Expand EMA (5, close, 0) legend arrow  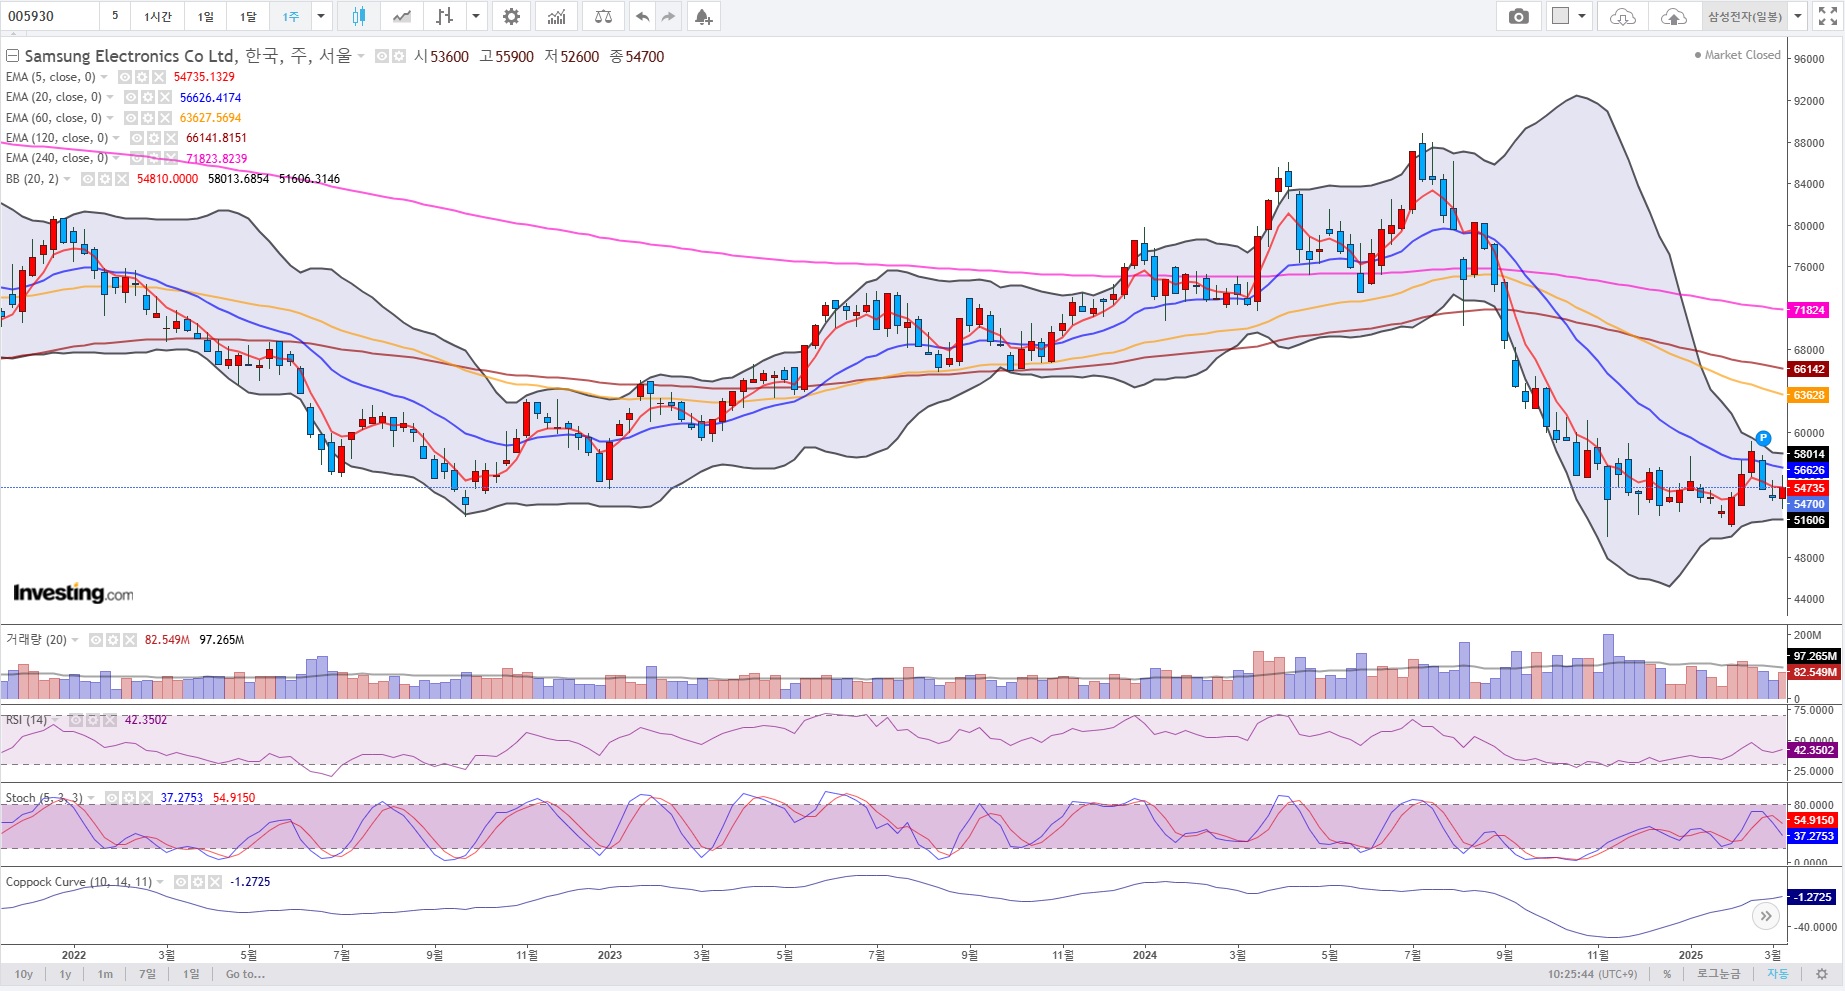(x=105, y=77)
